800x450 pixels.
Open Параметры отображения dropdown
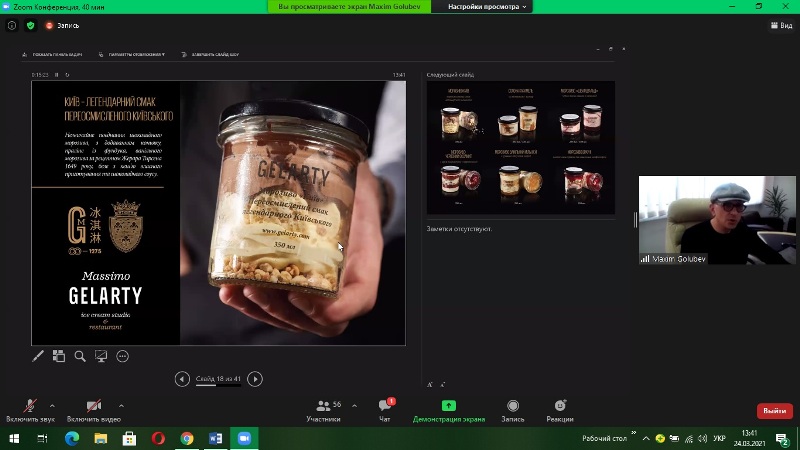pyautogui.click(x=132, y=54)
